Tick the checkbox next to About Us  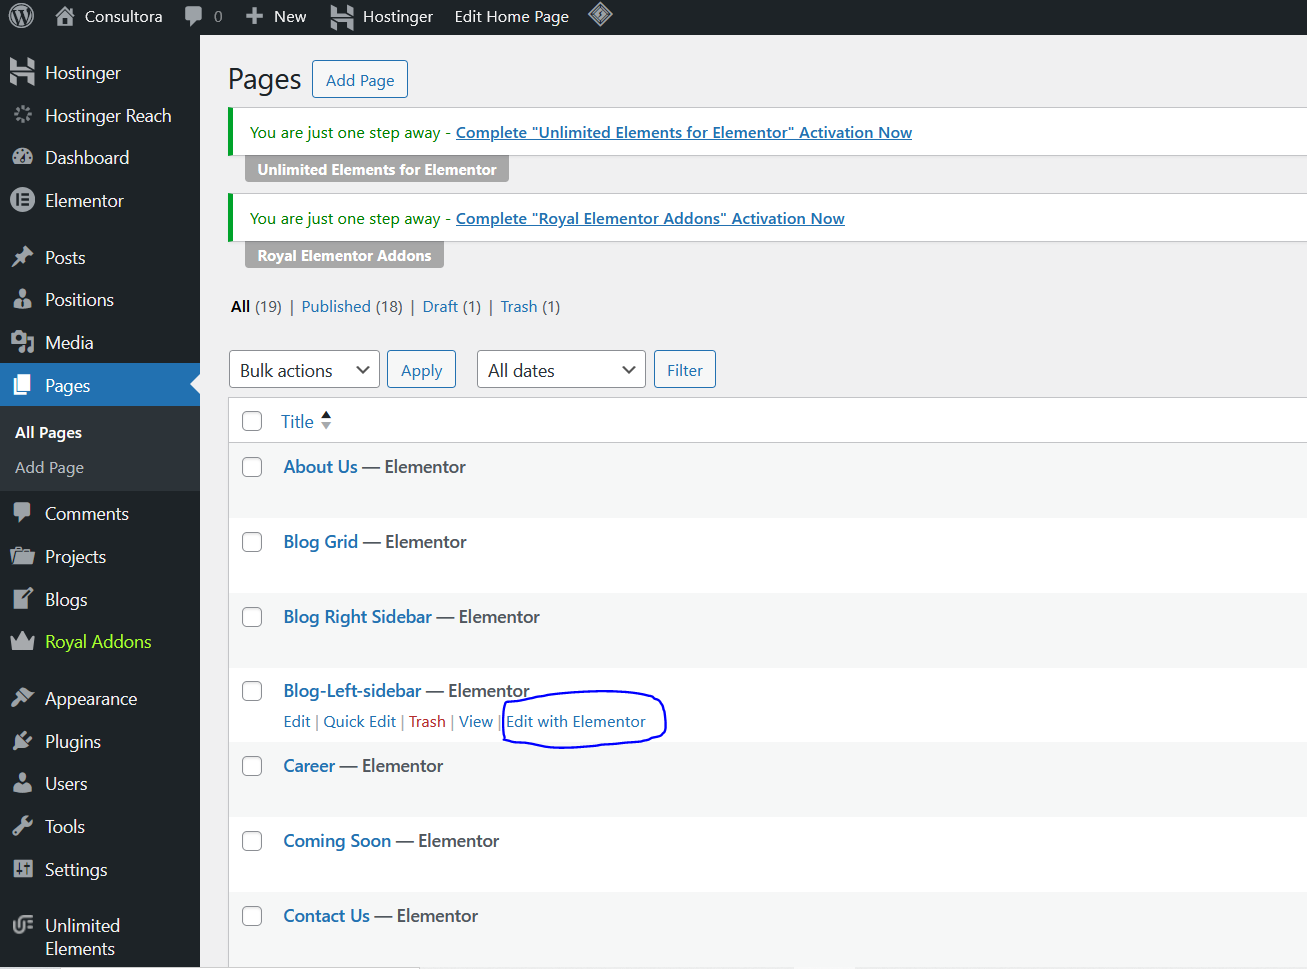[x=251, y=467]
